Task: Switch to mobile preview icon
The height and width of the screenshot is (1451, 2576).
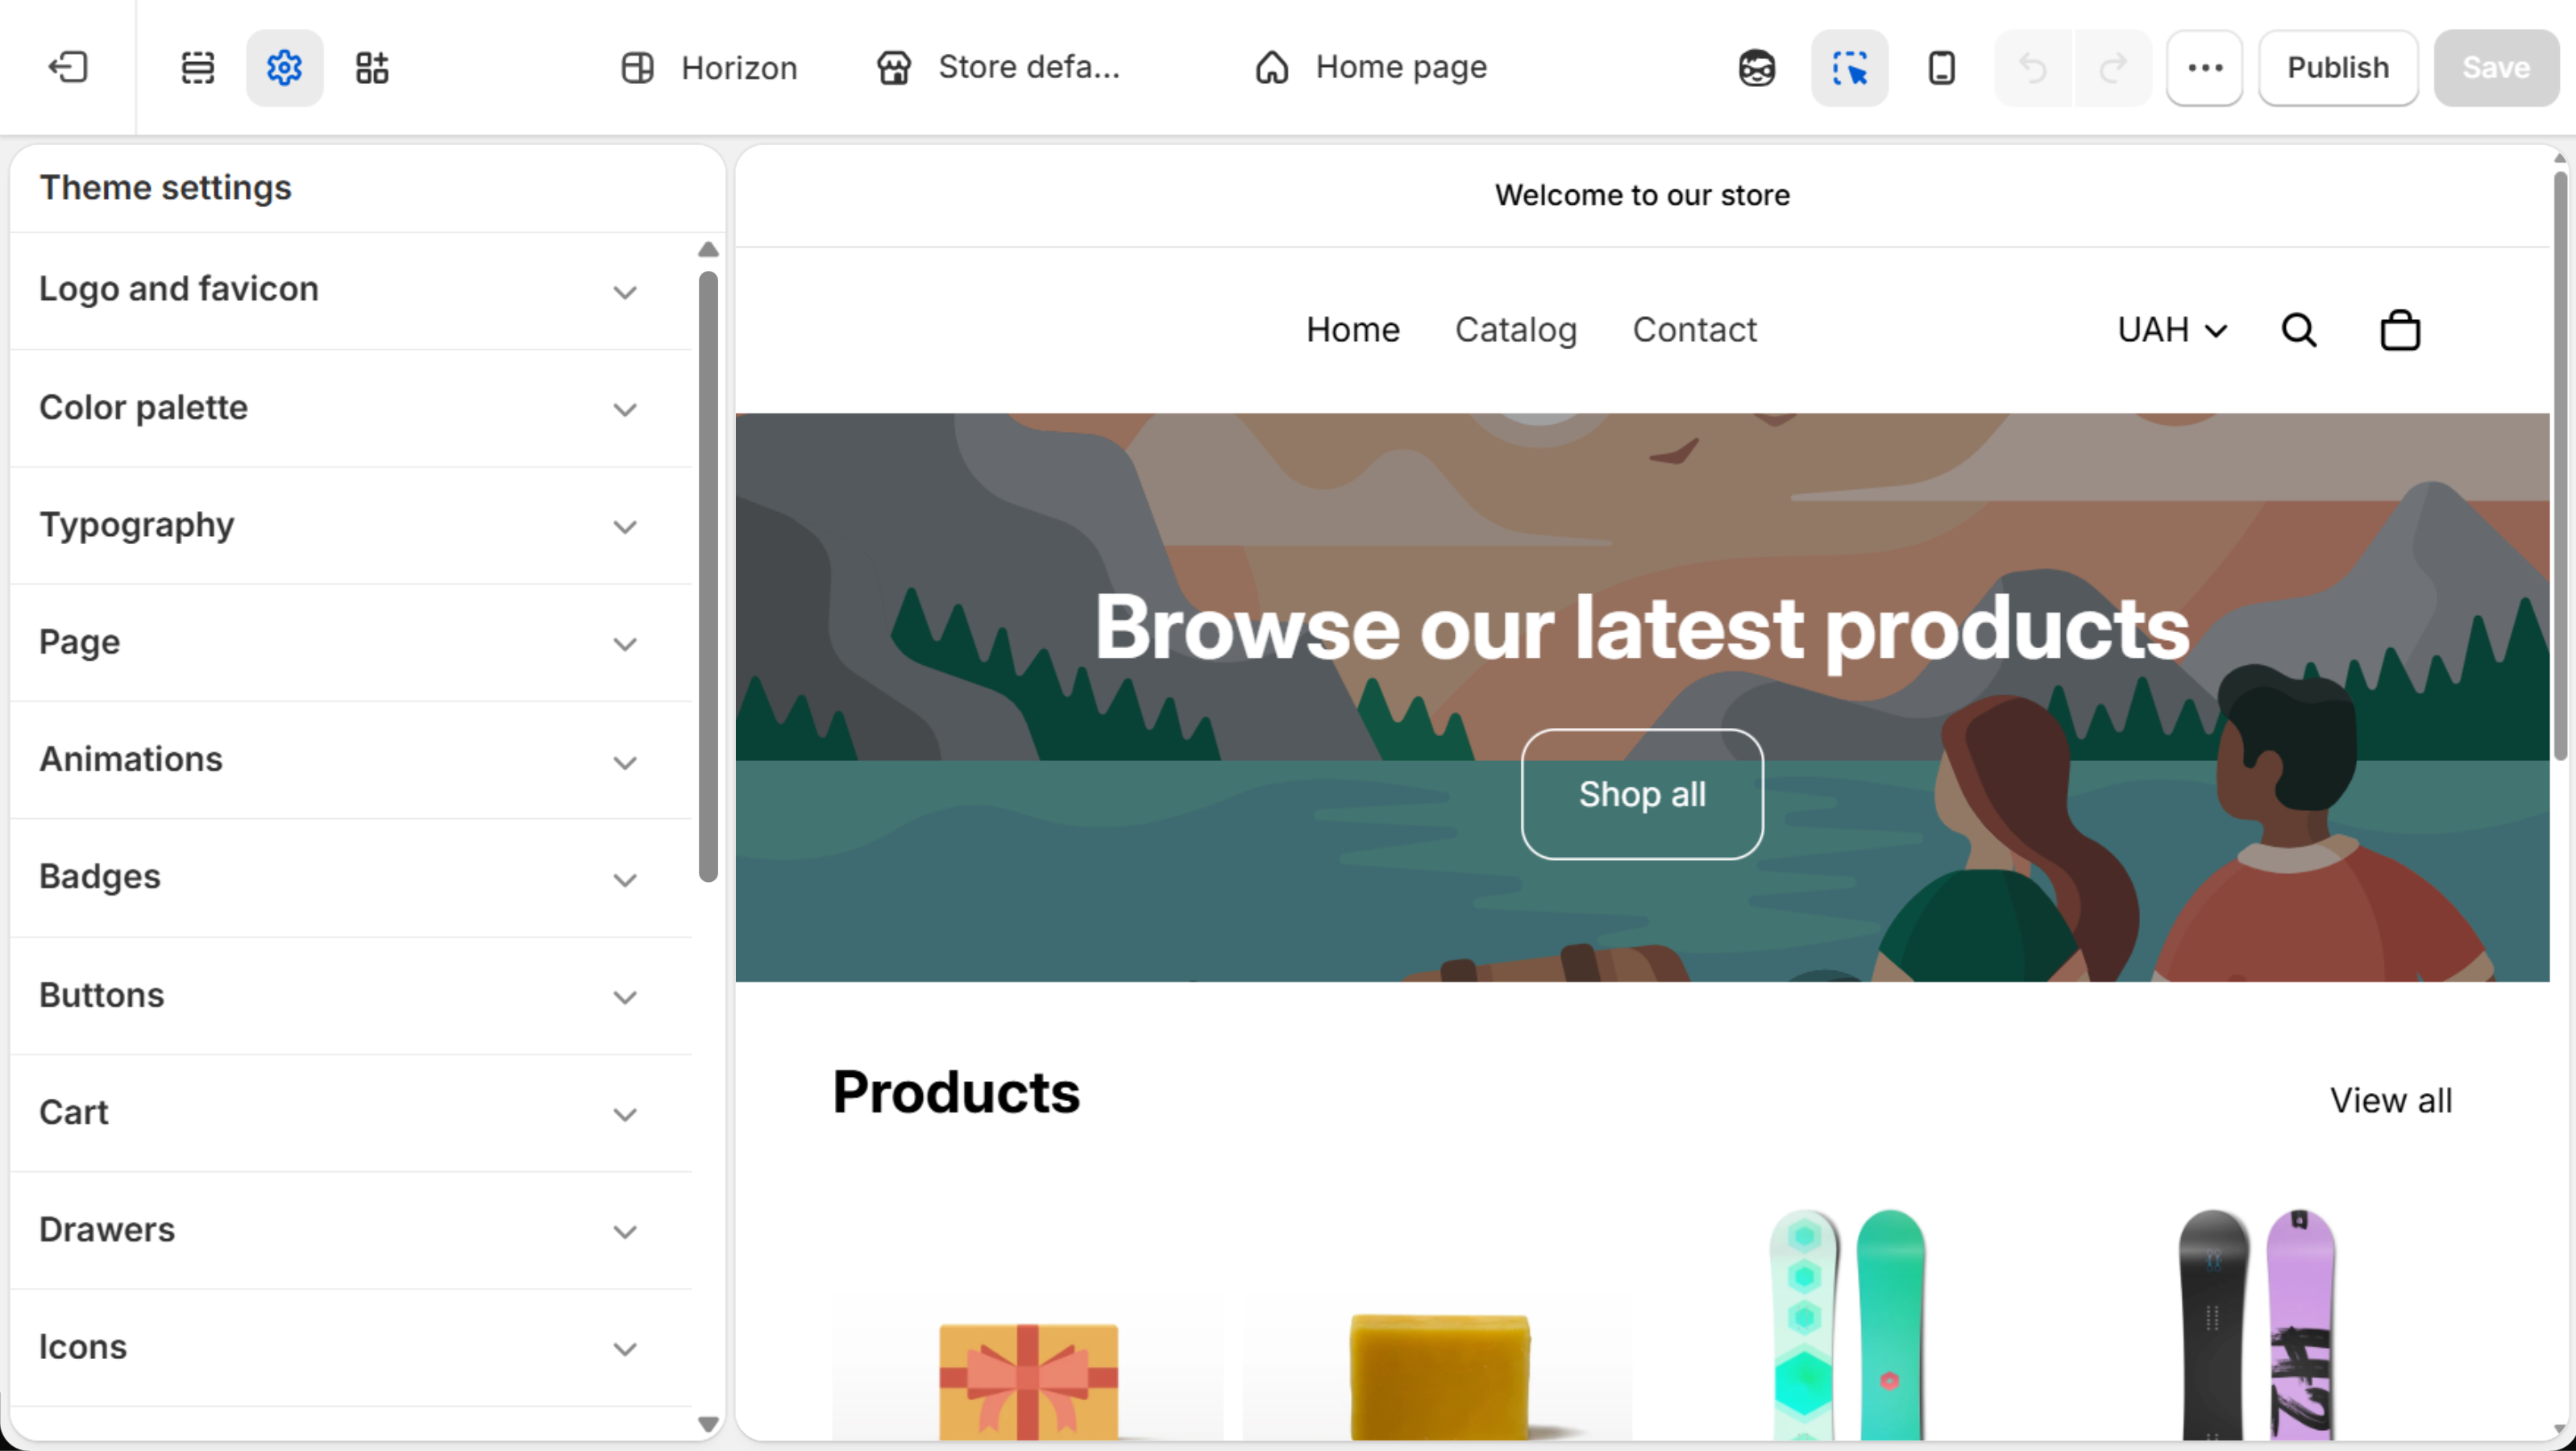Action: point(1941,68)
